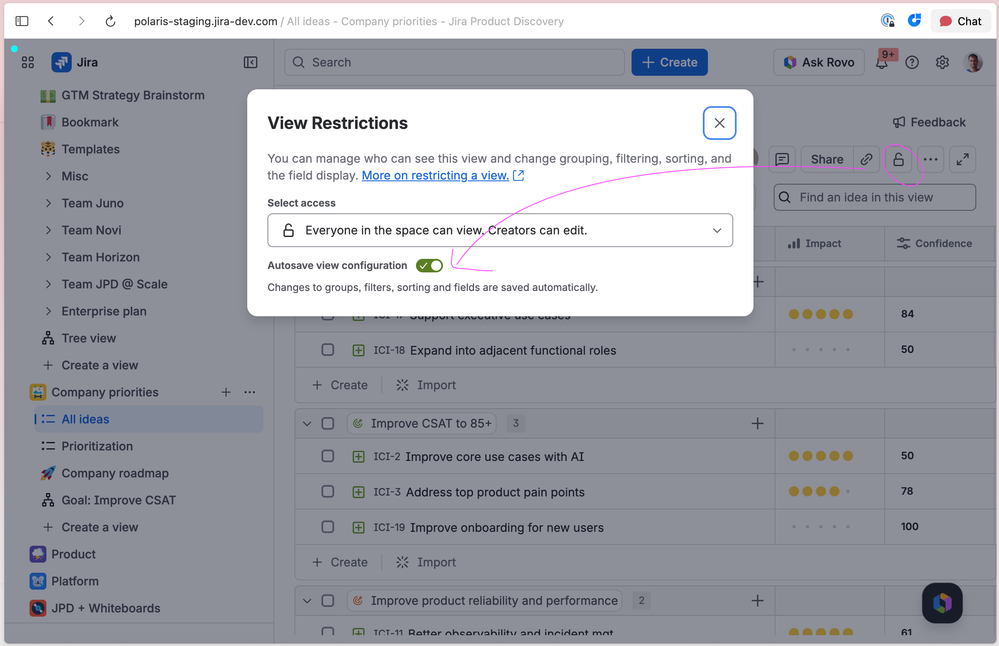Viewport: 999px width, 646px height.
Task: Set ICI-18 impact rating dots
Action: pyautogui.click(x=821, y=350)
